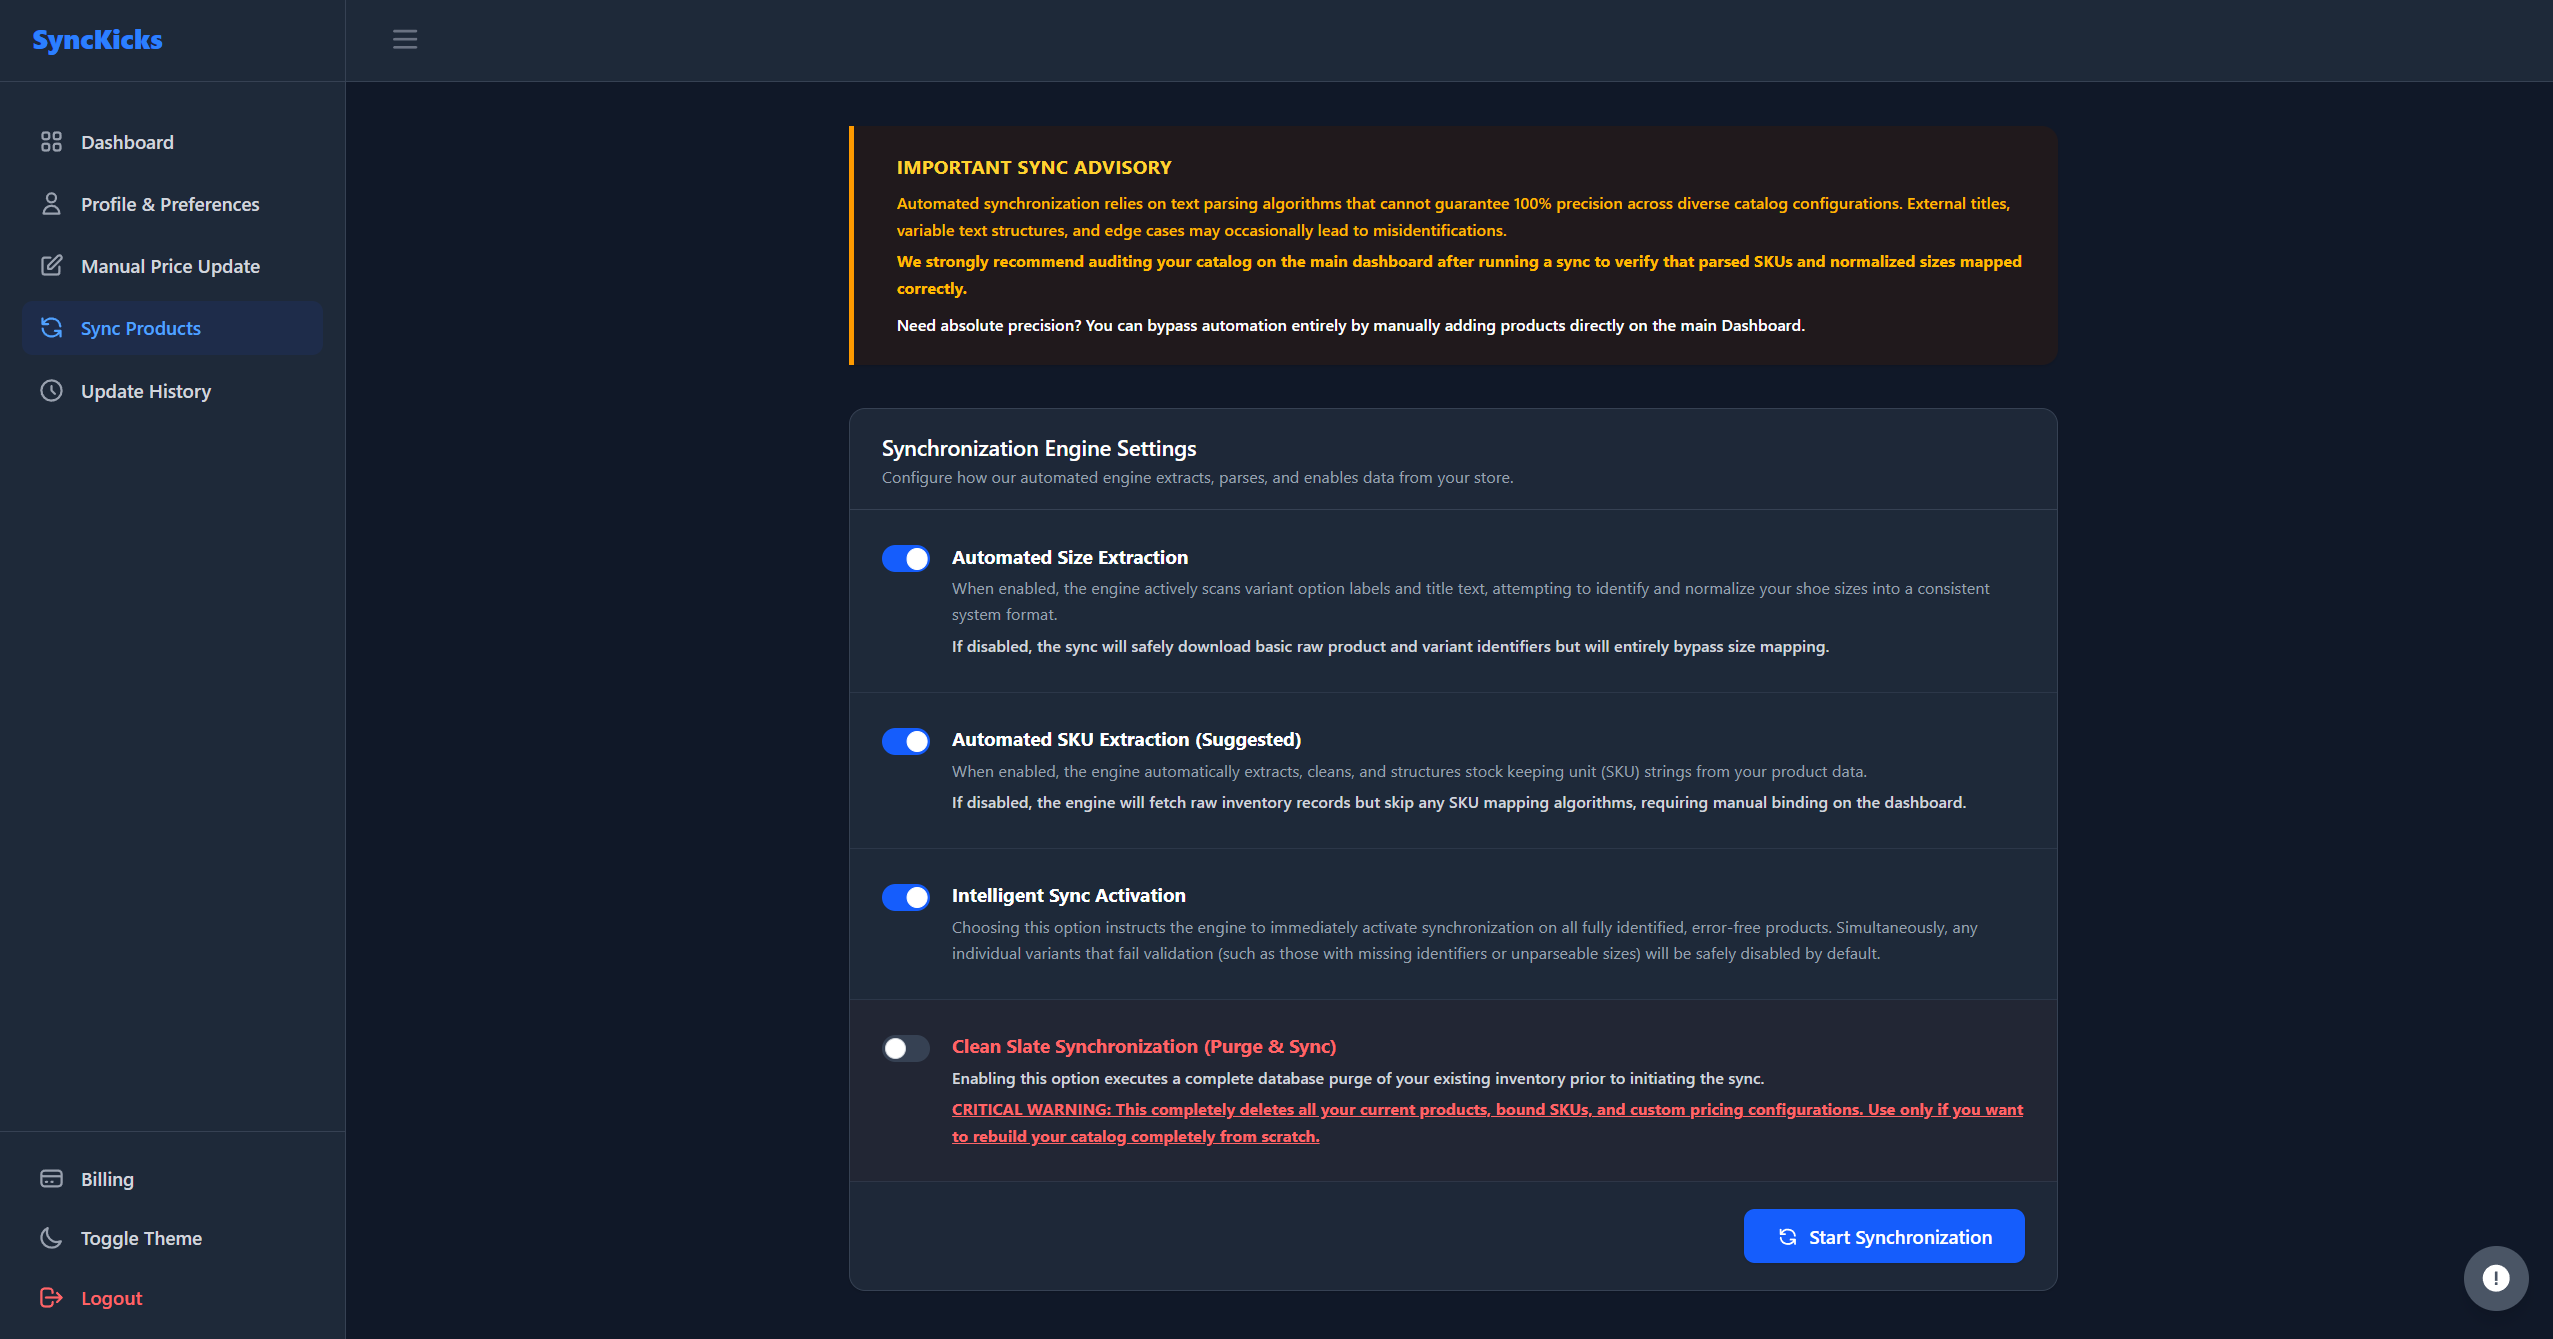
Task: Disable Automated Size Extraction toggle
Action: (906, 558)
